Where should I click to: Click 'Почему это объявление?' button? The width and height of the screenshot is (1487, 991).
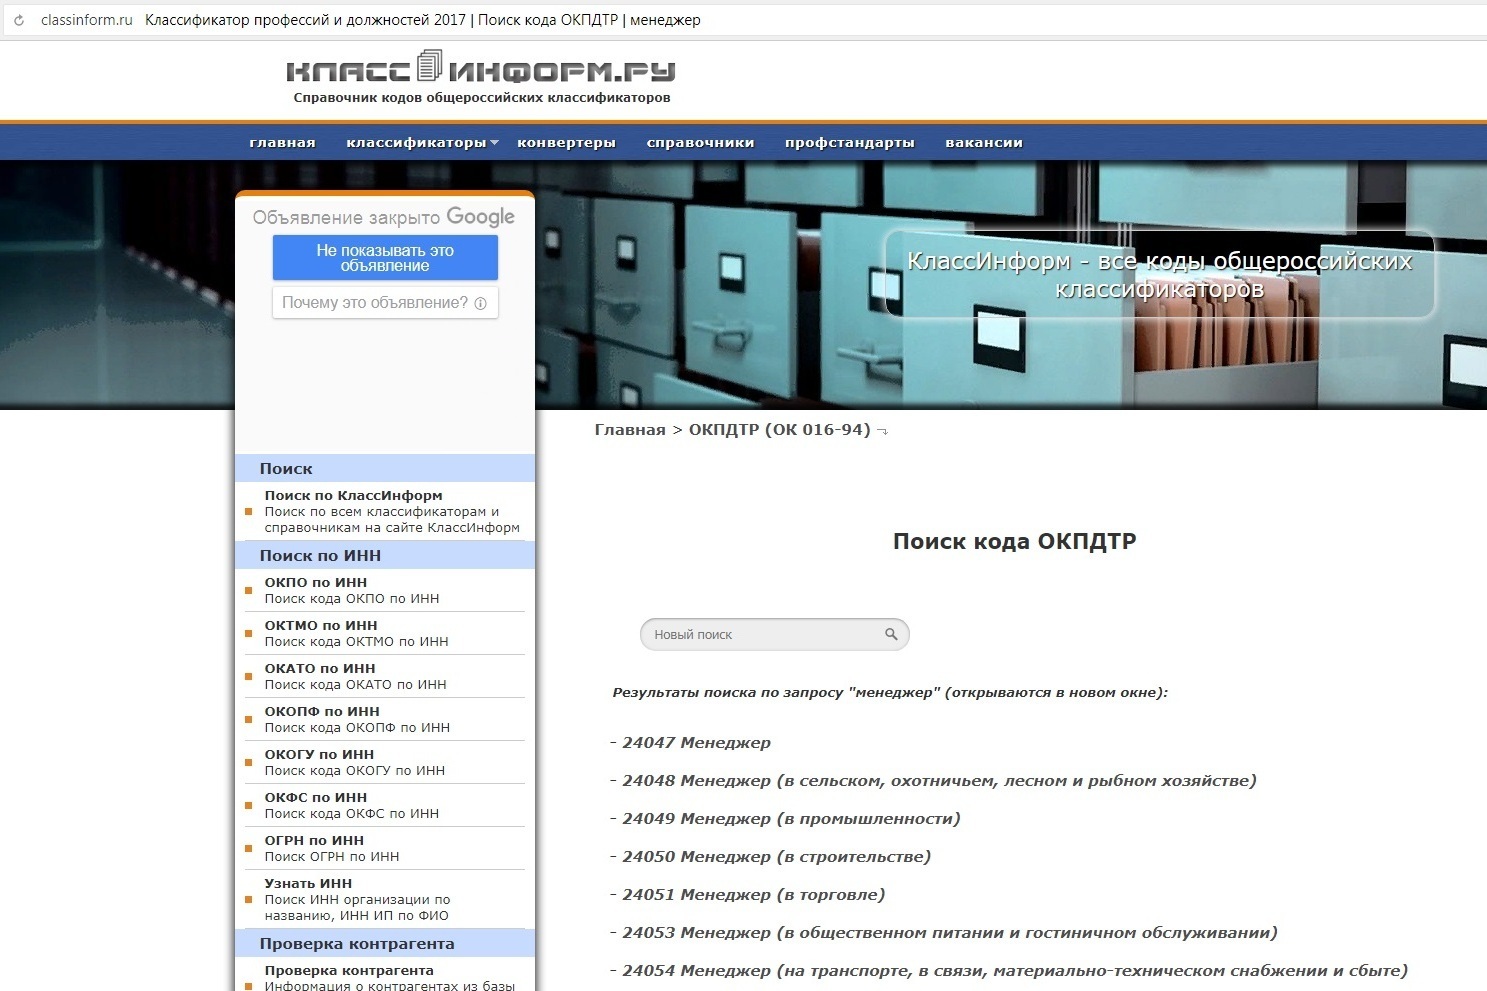tap(385, 303)
